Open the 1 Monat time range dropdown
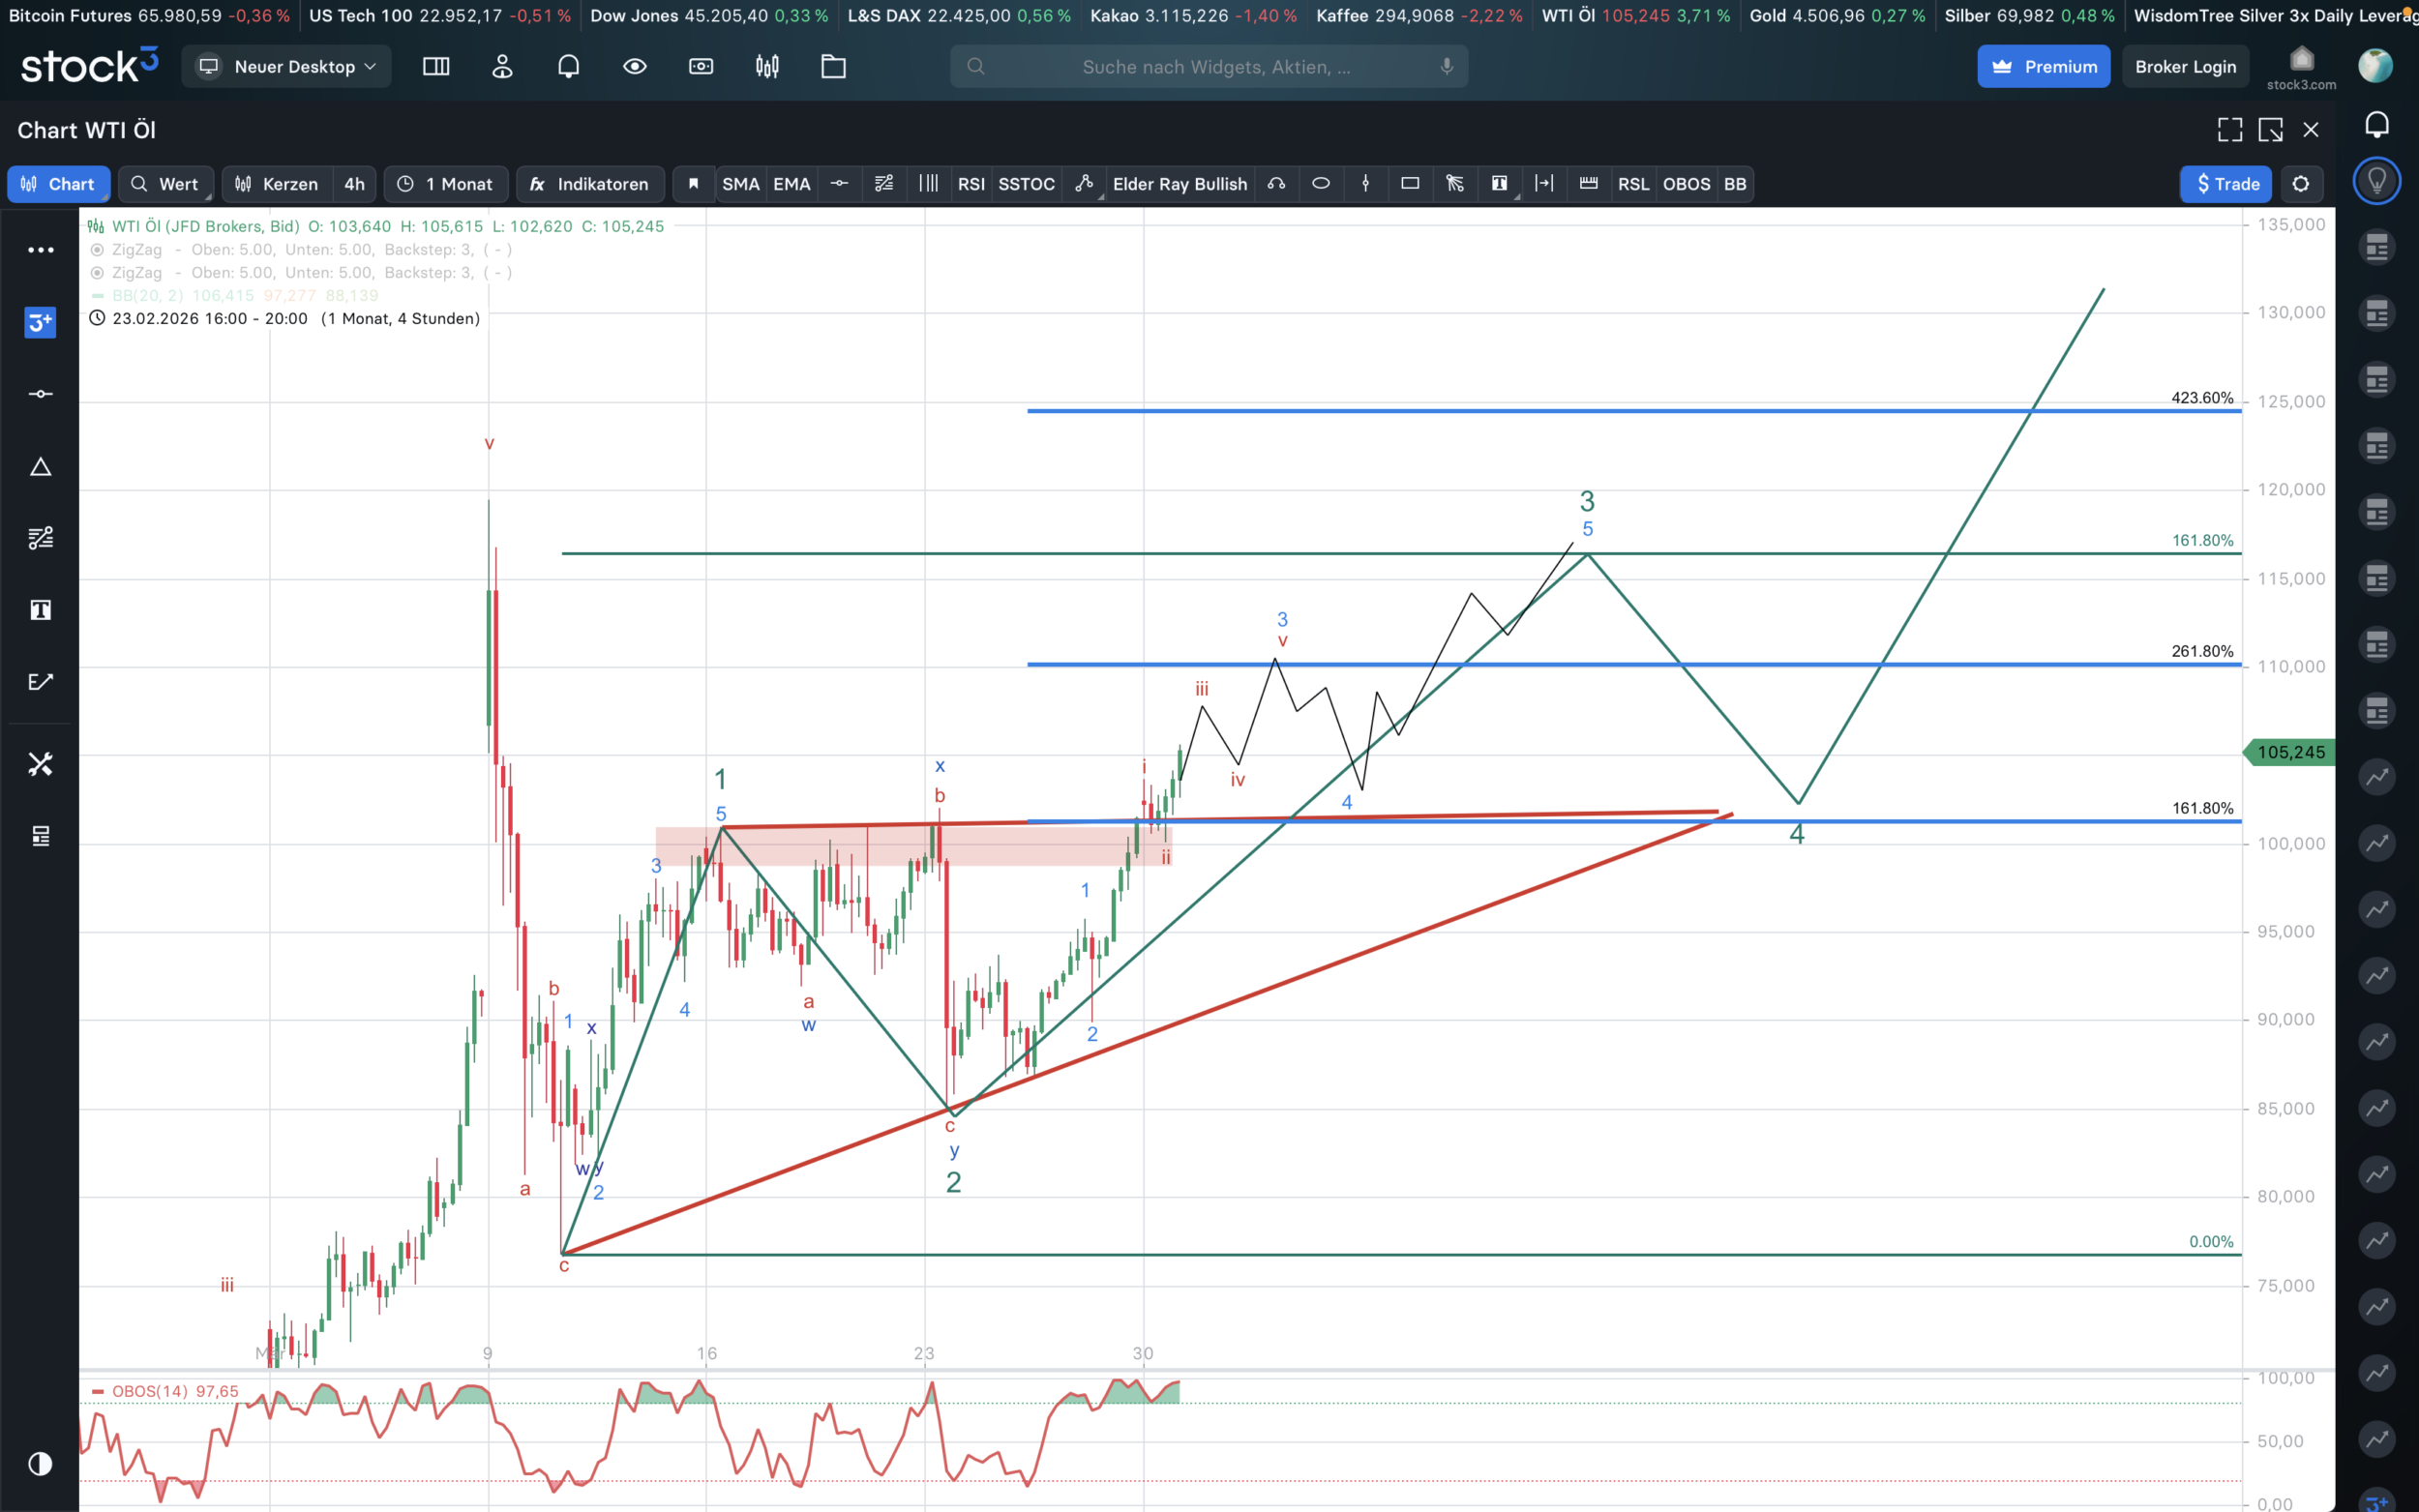 click(x=446, y=184)
